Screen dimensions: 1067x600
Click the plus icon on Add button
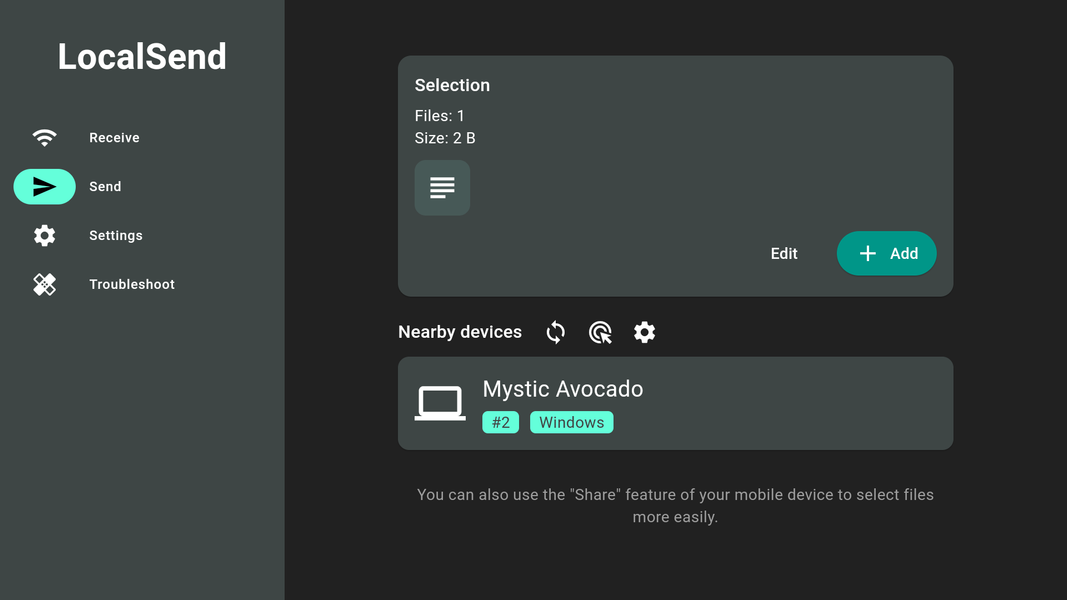coord(868,254)
